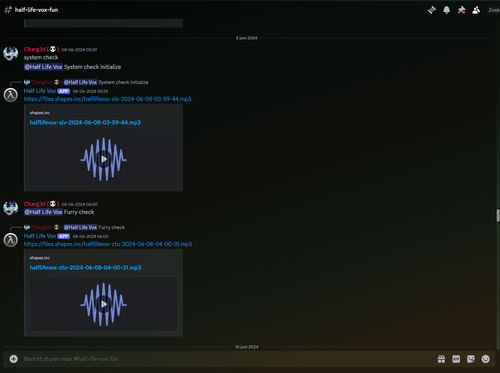
Task: Open the sticker picker icon
Action: [x=471, y=359]
